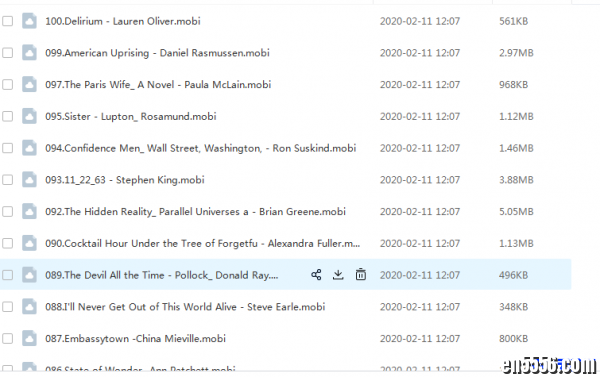This screenshot has width=600, height=377.
Task: Click the file icon for 099.American Uprising
Action: 29,53
